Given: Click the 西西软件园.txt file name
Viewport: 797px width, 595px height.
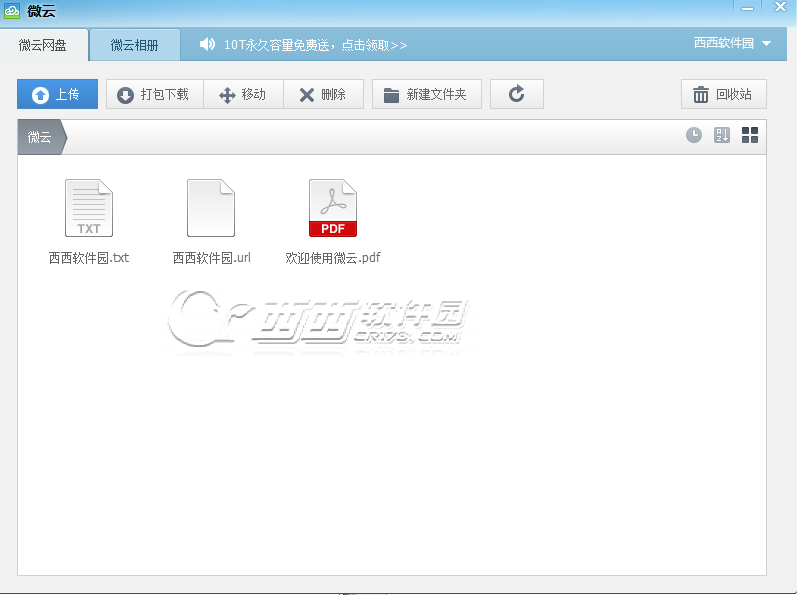Looking at the screenshot, I should (89, 258).
